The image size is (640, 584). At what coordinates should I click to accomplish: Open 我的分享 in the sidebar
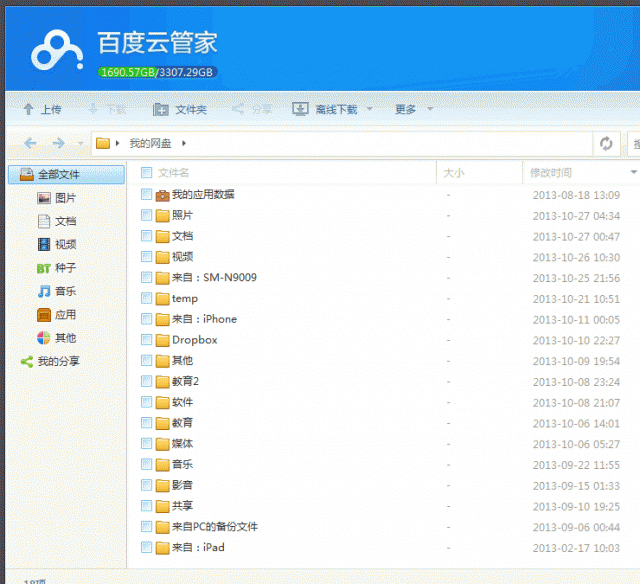click(50, 362)
